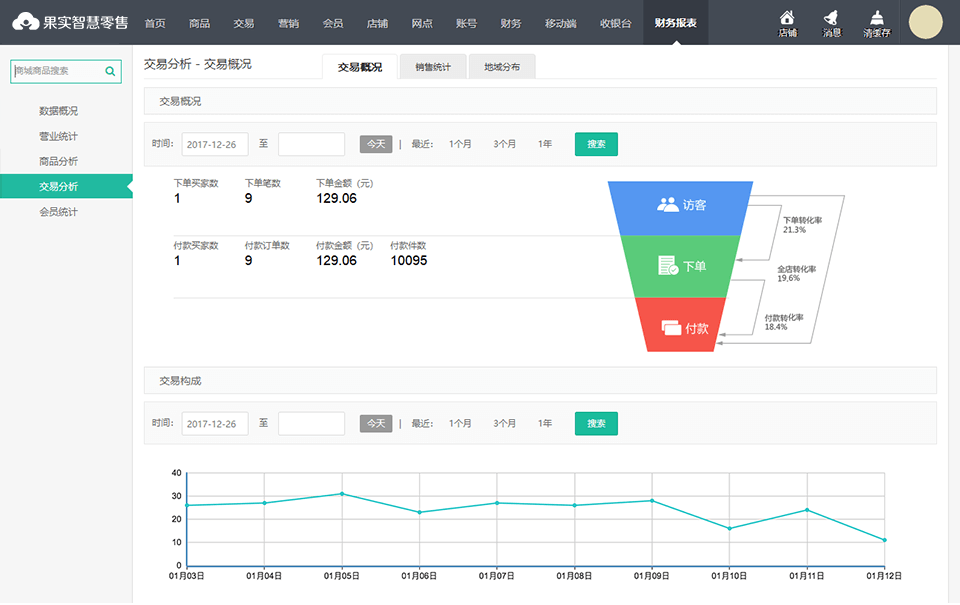
Task: Click the red 付款 payment funnel segment
Action: tap(681, 327)
